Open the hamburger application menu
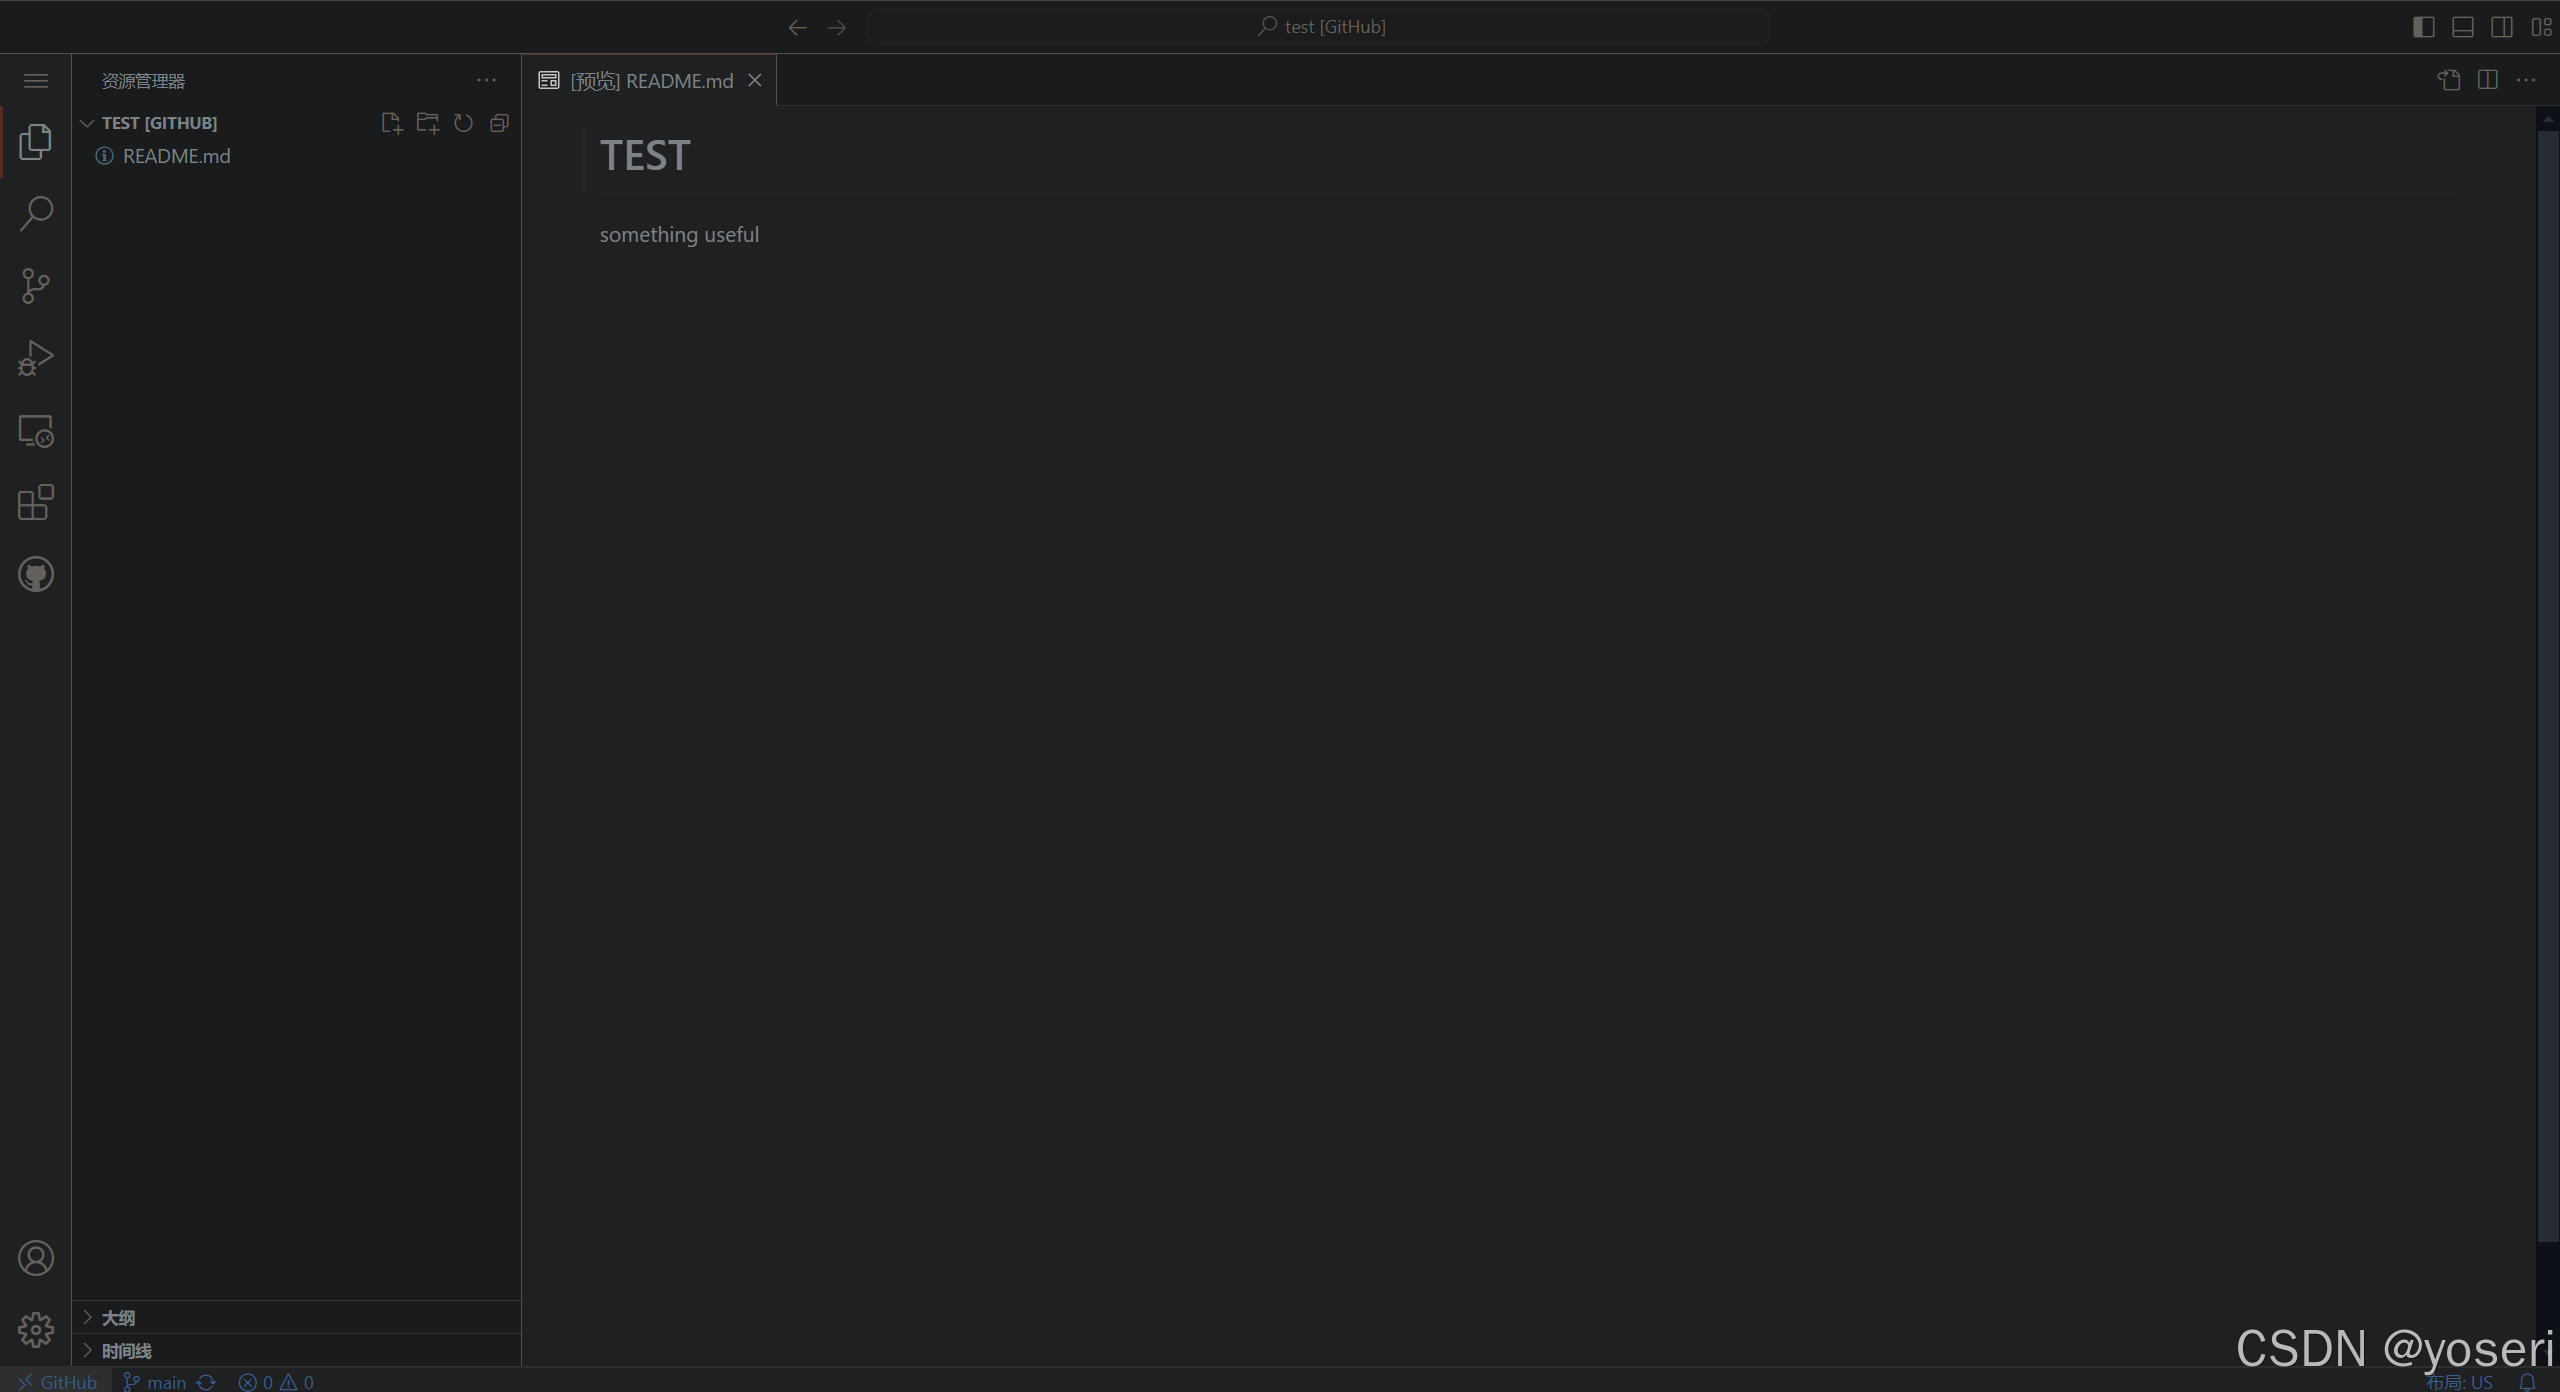2560x1392 pixels. tap(36, 81)
